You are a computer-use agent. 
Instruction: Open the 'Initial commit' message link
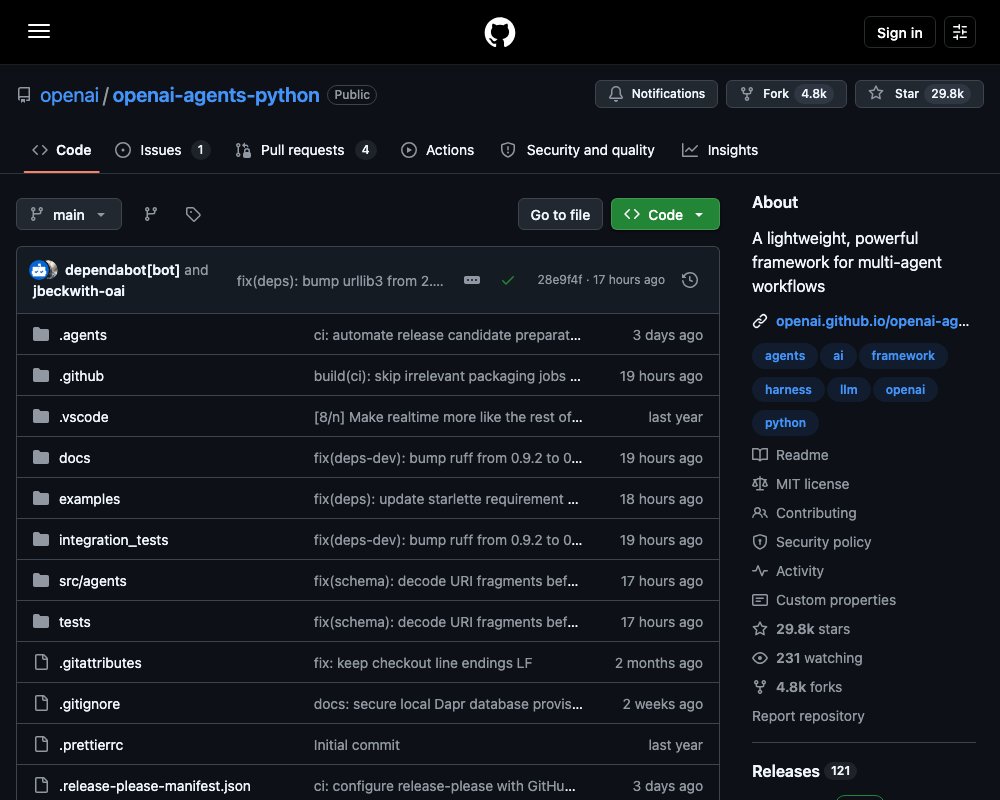[357, 744]
